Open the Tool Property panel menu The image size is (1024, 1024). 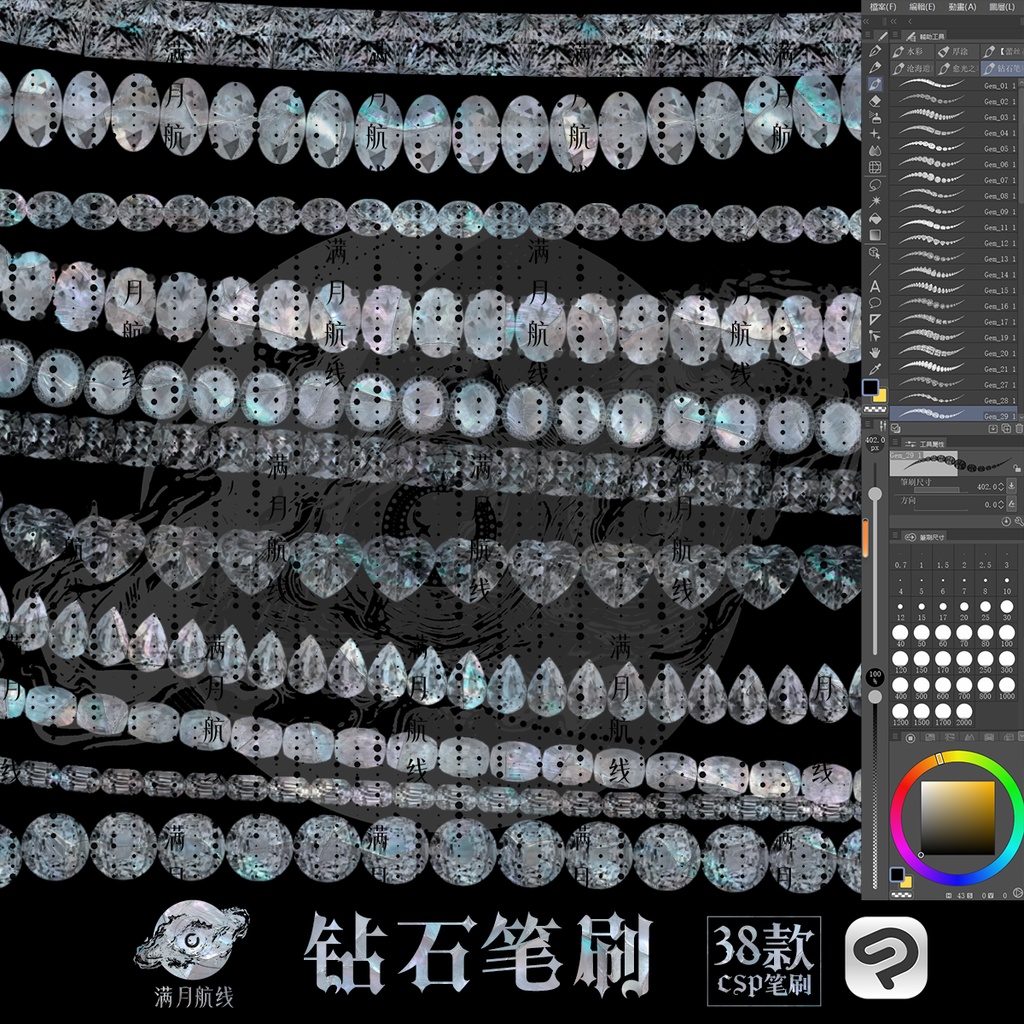pos(895,442)
